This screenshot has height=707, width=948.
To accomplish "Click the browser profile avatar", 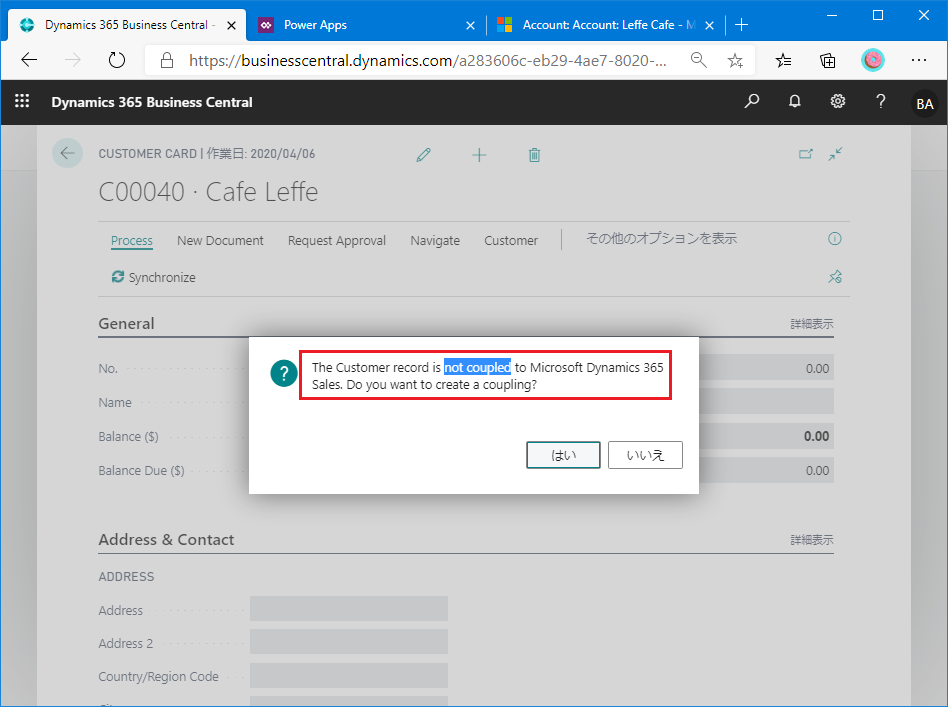I will [x=872, y=60].
